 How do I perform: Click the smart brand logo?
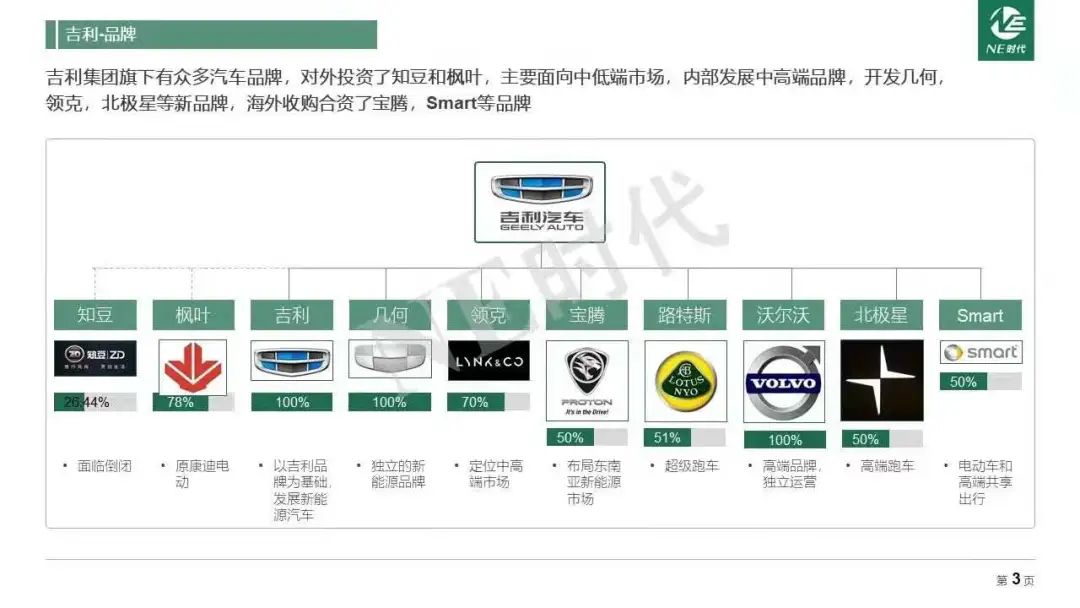tap(981, 352)
